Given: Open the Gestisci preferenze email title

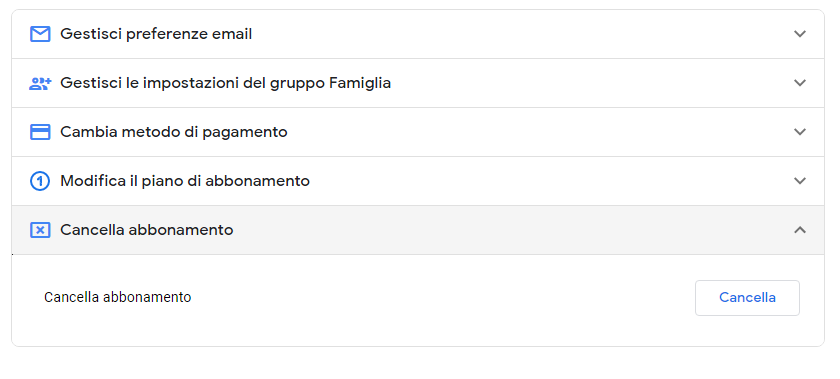Looking at the screenshot, I should tap(156, 34).
